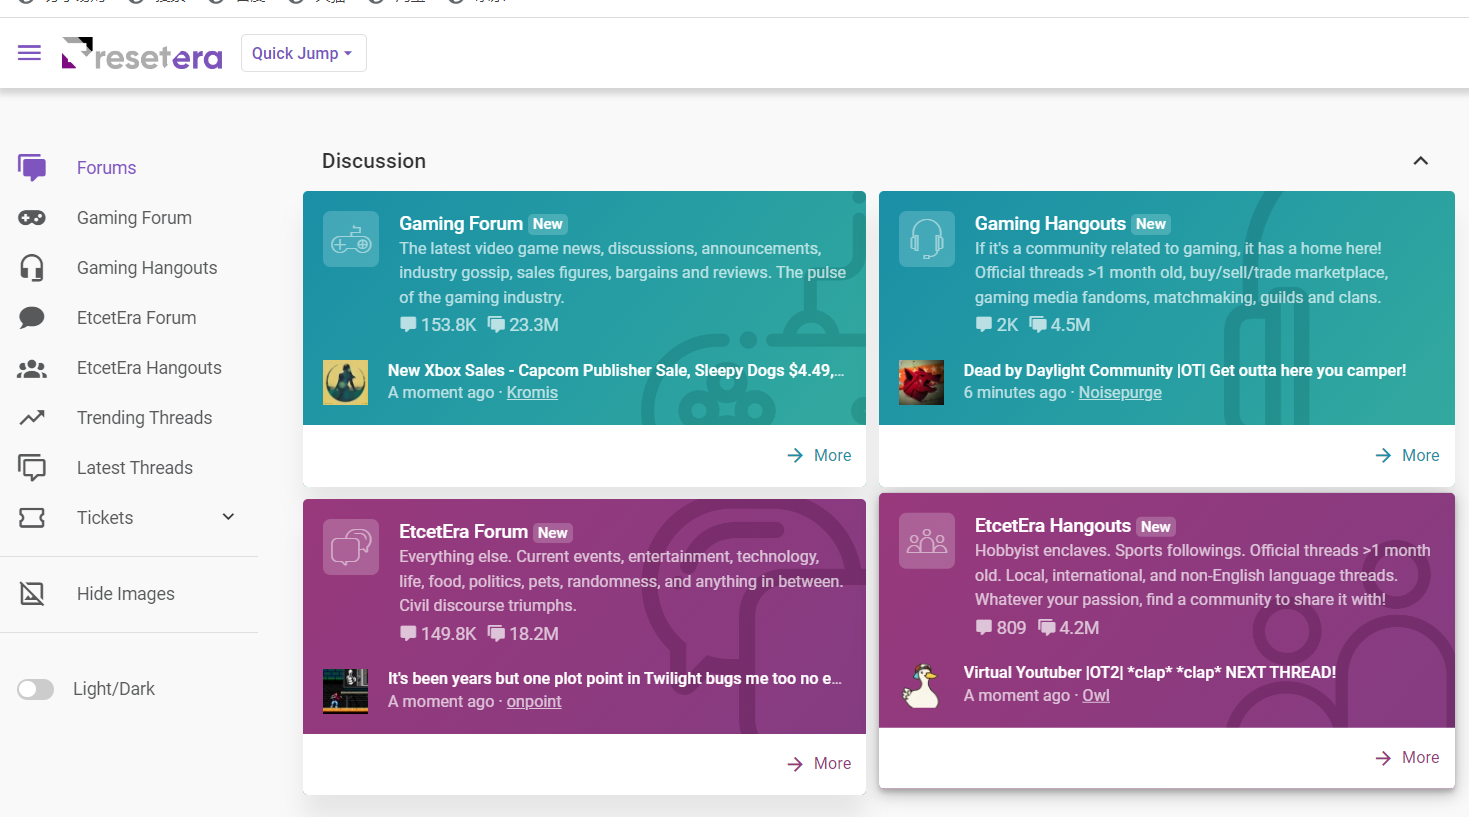Click the Virtual Youtuber thread duck avatar
The width and height of the screenshot is (1469, 817).
(921, 685)
